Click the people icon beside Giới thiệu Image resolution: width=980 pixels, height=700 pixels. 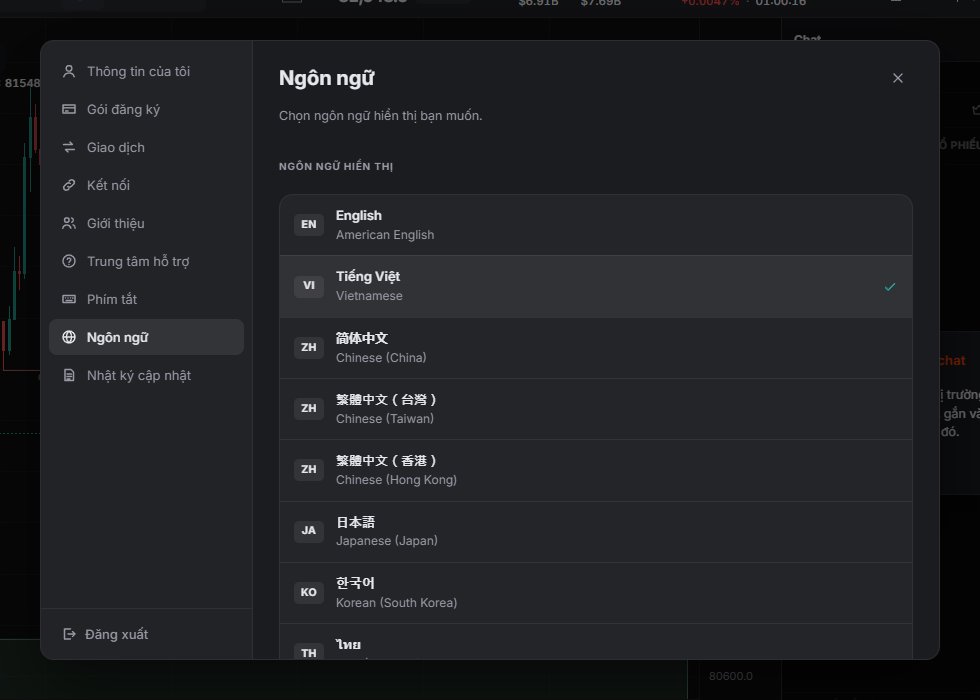[x=69, y=223]
